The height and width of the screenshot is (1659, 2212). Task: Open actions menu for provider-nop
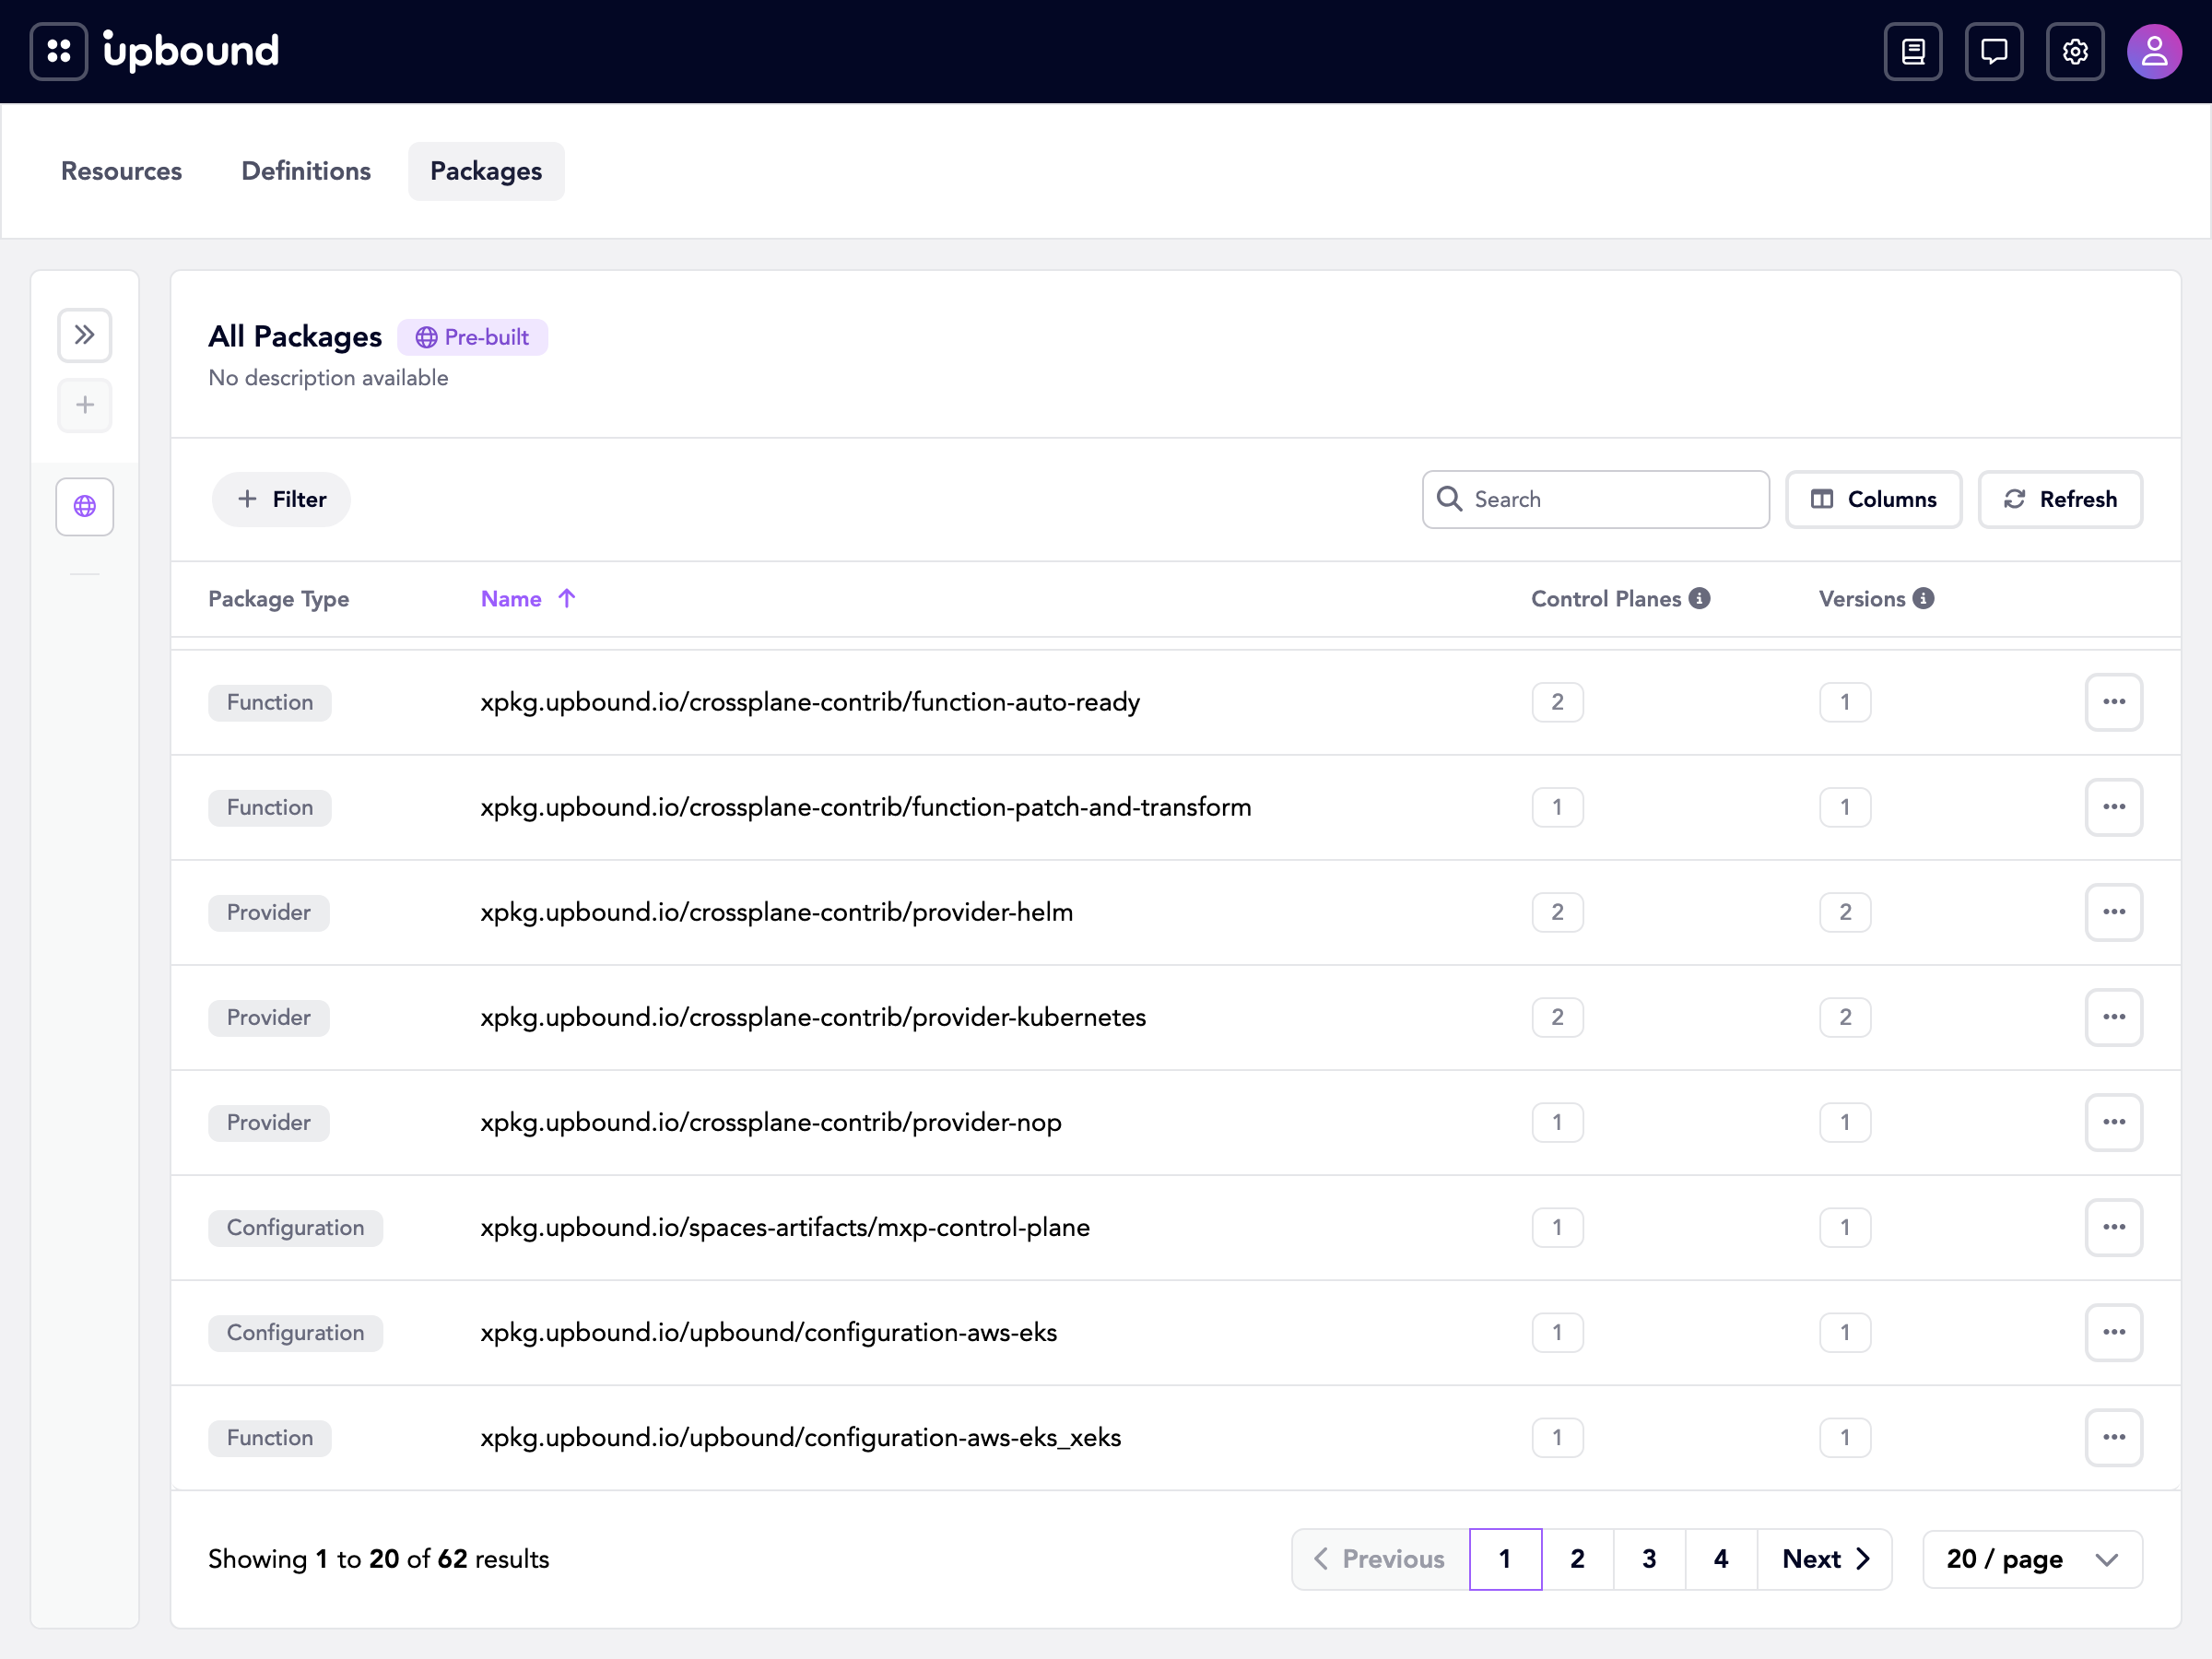(x=2114, y=1122)
